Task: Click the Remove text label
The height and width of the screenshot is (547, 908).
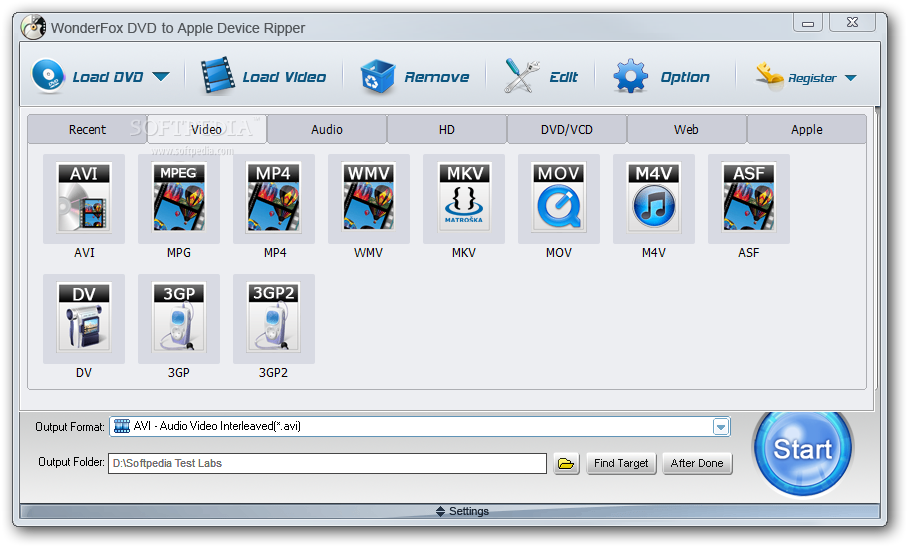Action: (x=437, y=77)
